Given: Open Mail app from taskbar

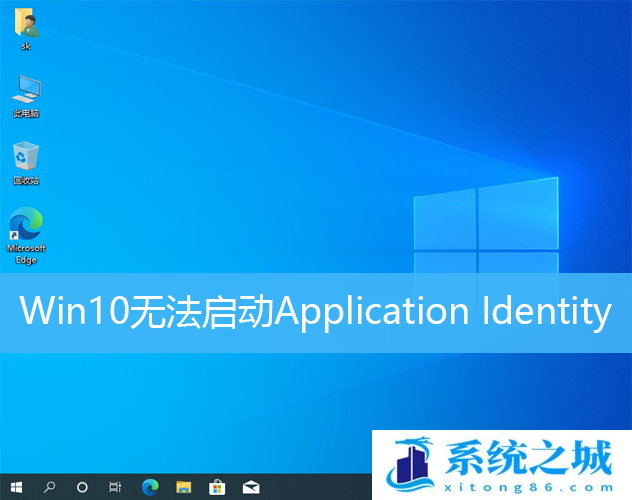Looking at the screenshot, I should click(x=251, y=487).
